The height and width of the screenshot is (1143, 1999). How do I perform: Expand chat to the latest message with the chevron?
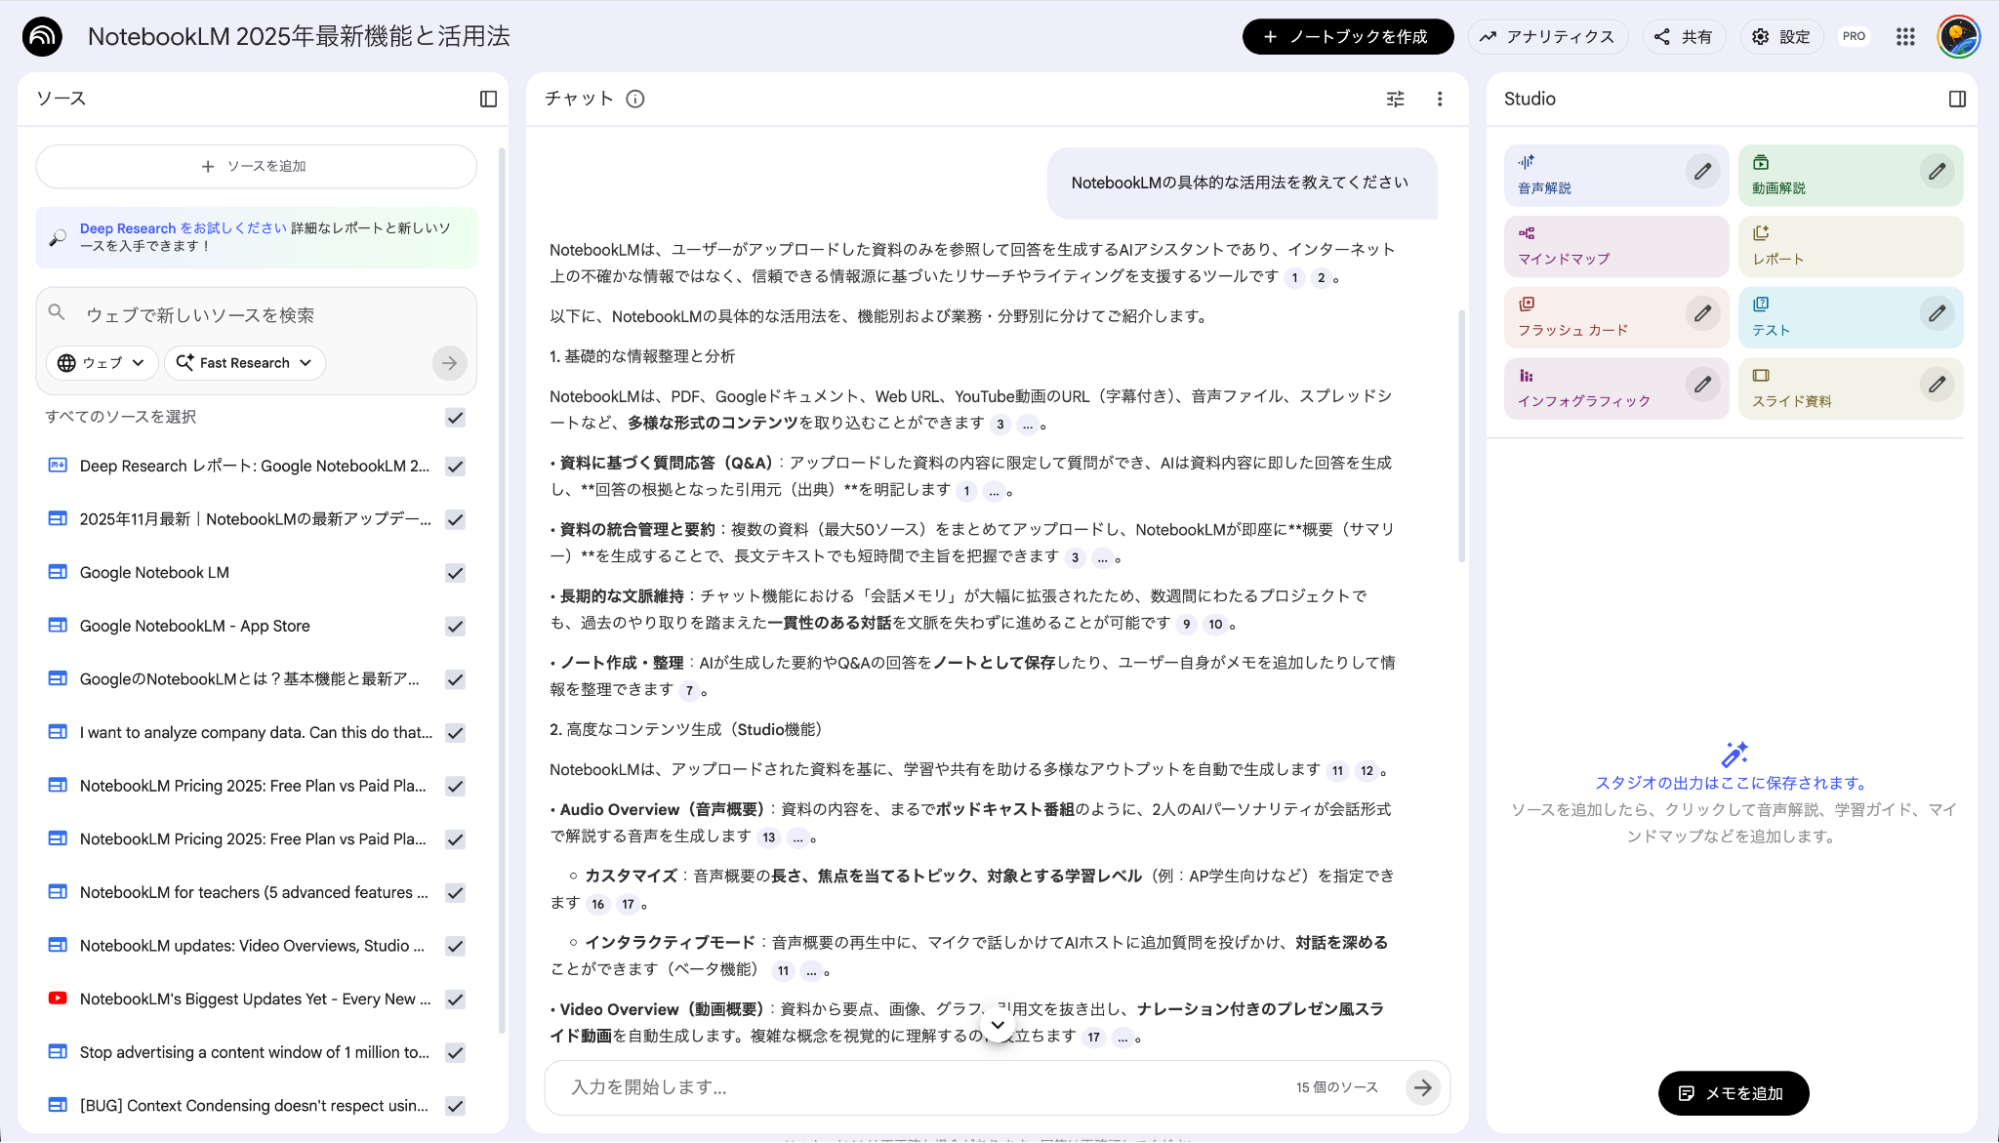pyautogui.click(x=997, y=1025)
